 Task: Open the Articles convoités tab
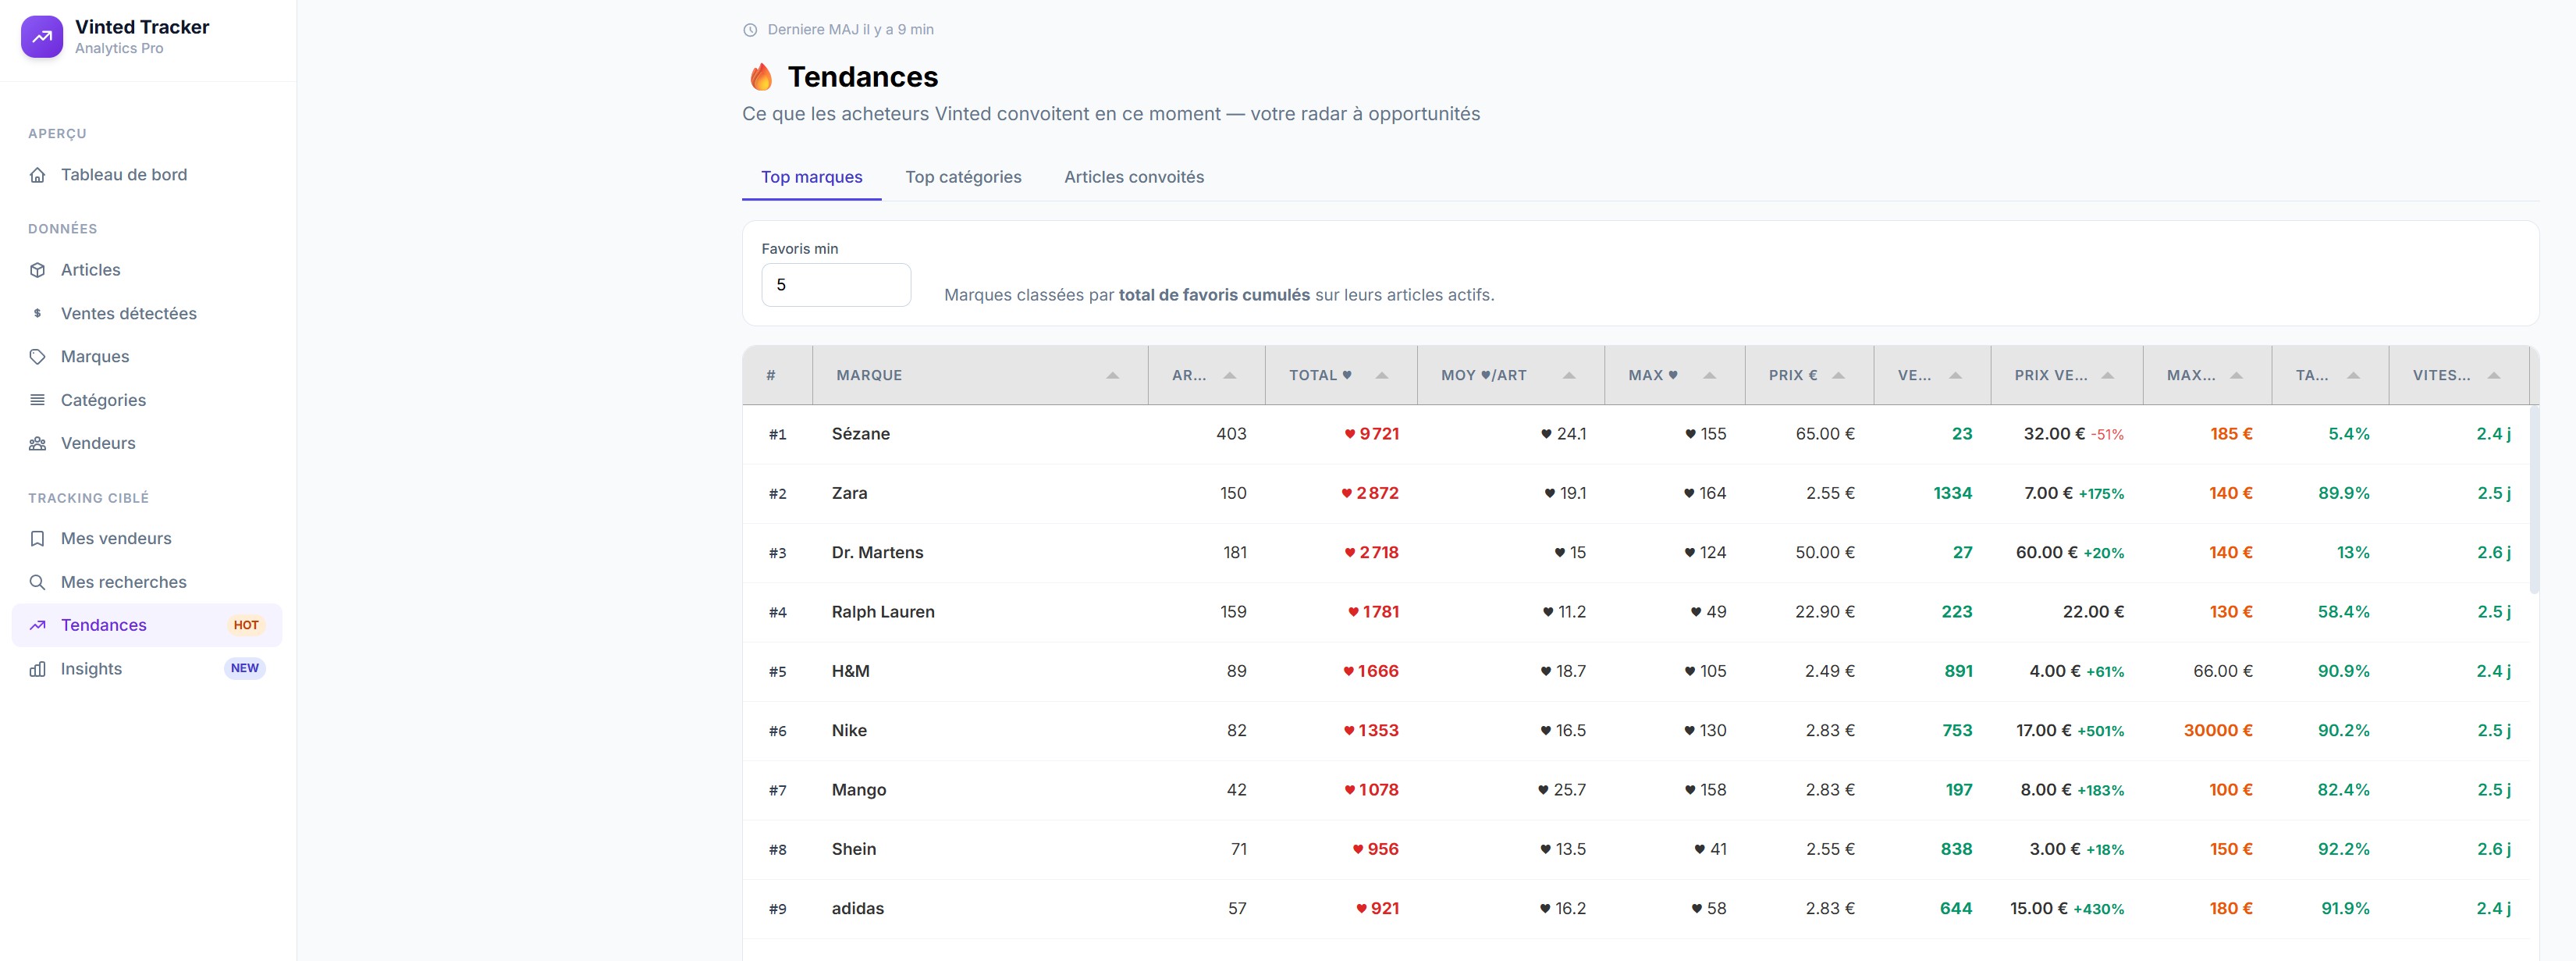1134,177
